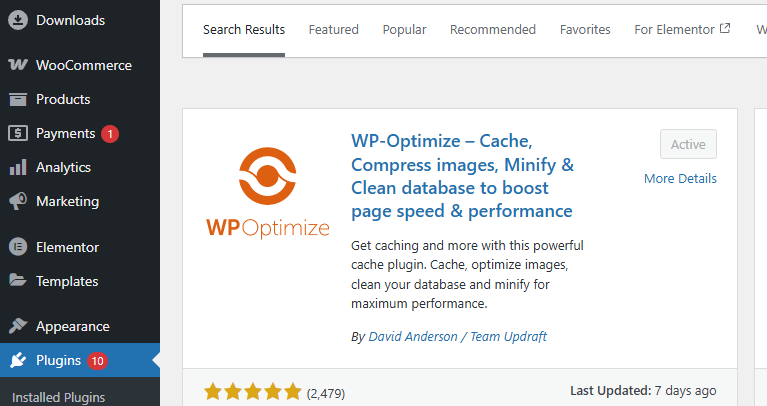Click the Templates folder icon
This screenshot has height=406, width=767.
[x=18, y=281]
